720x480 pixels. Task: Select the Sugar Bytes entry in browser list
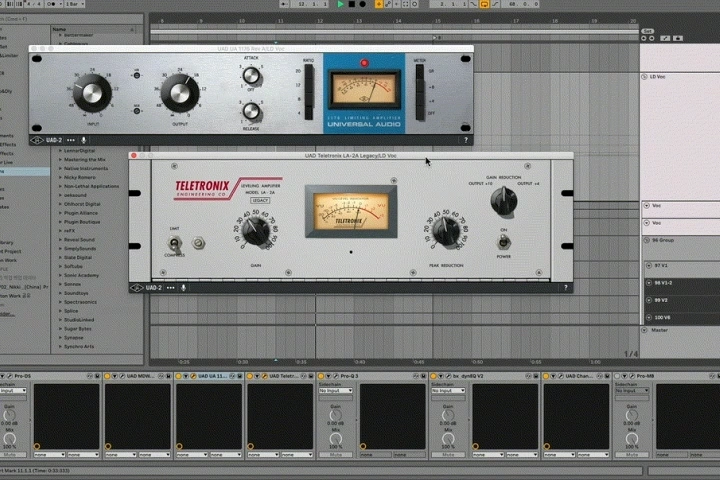coord(78,329)
